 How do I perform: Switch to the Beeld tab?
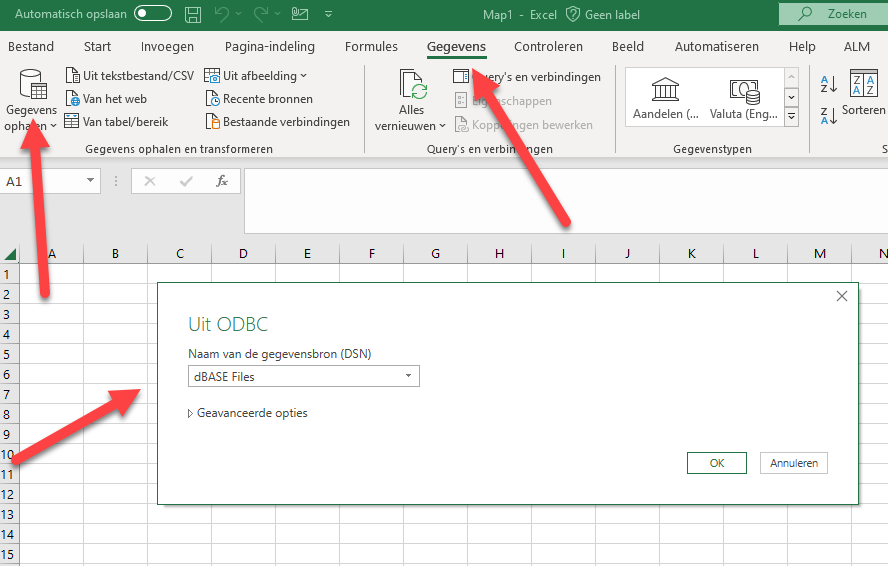click(628, 46)
